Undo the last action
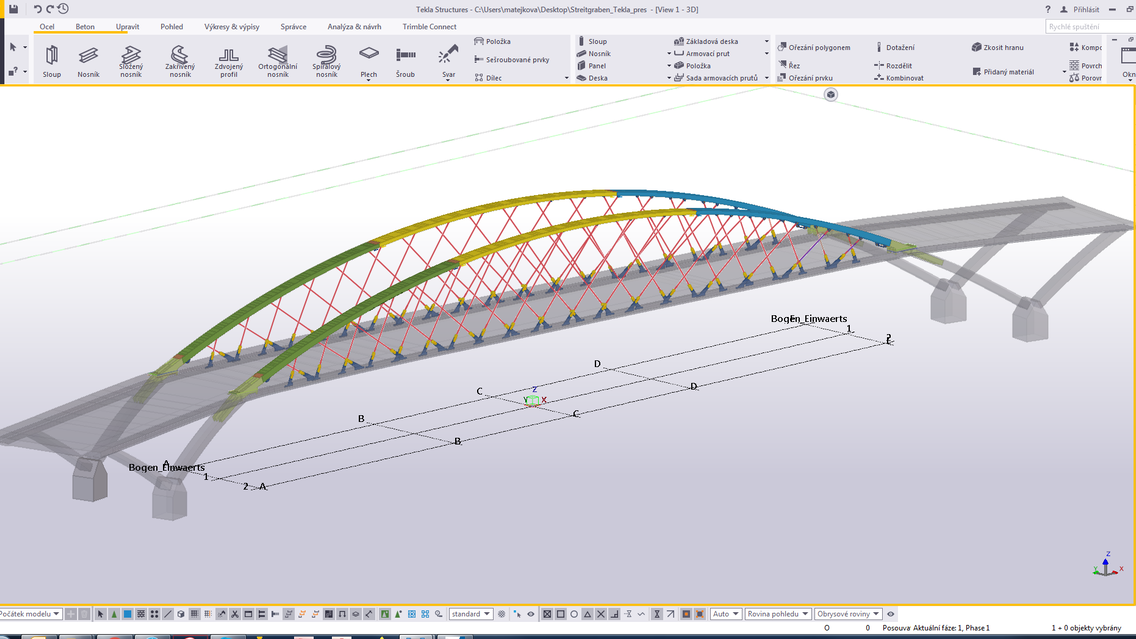 click(x=37, y=9)
